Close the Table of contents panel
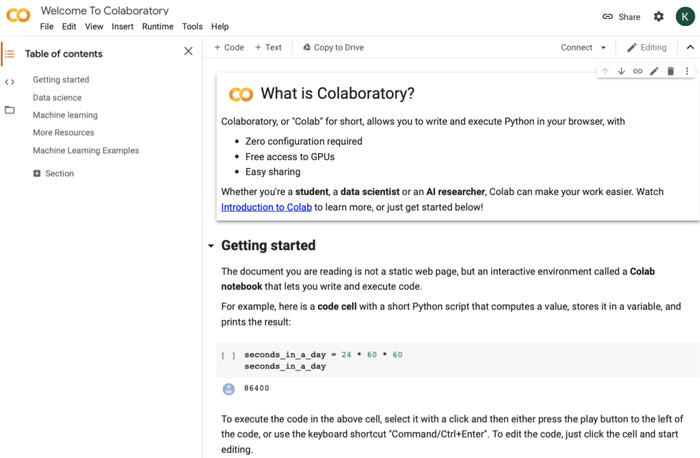Image resolution: width=700 pixels, height=458 pixels. click(x=188, y=51)
